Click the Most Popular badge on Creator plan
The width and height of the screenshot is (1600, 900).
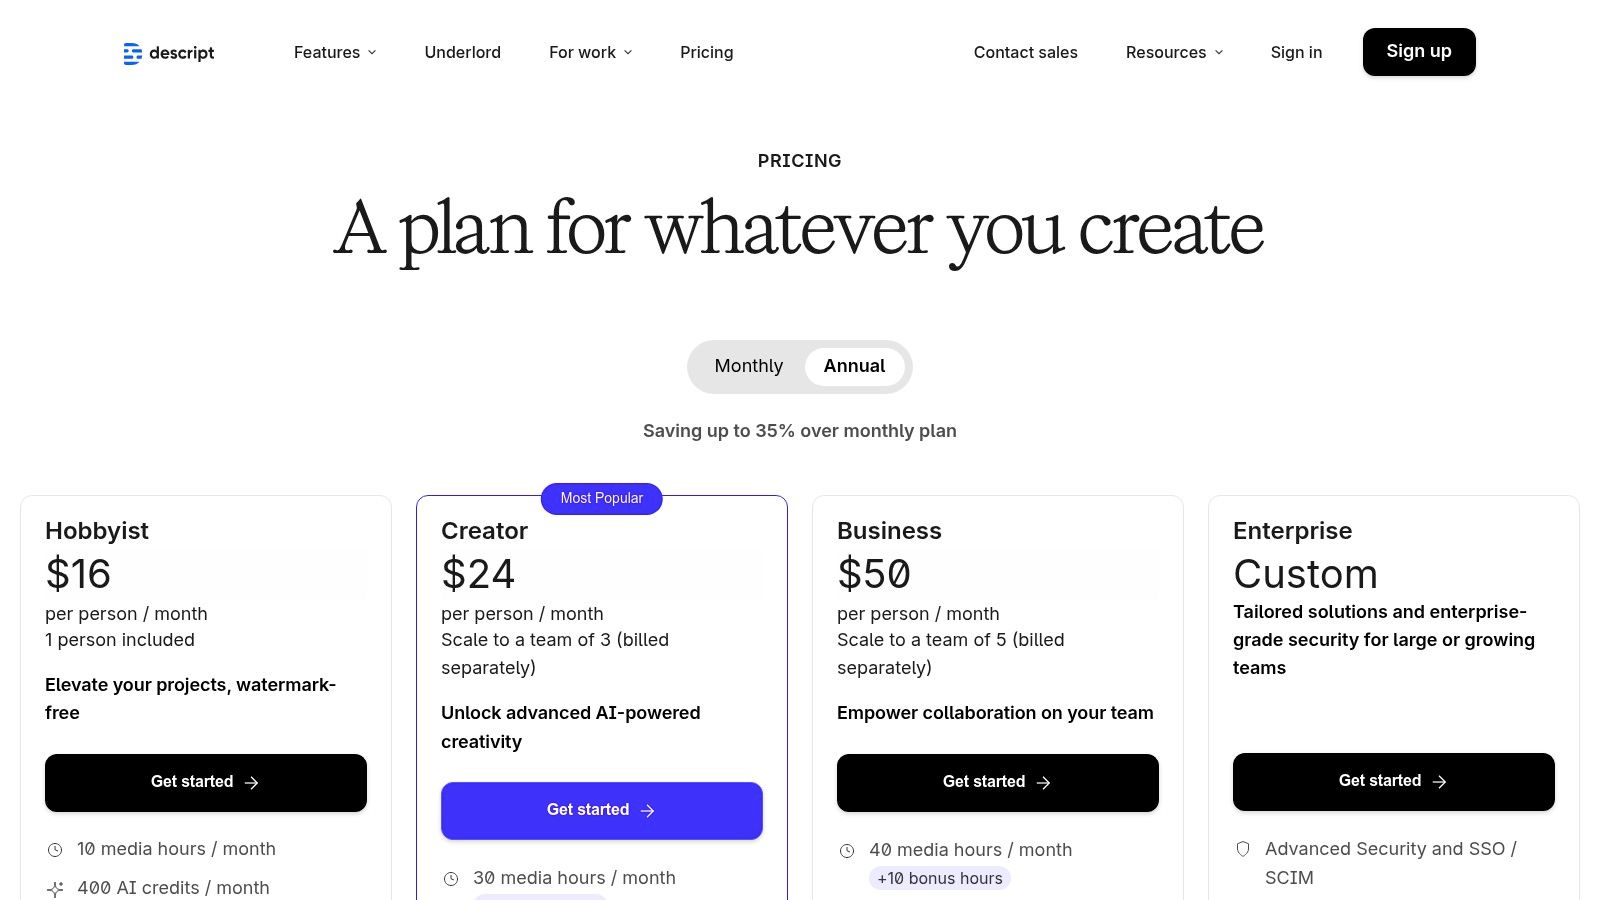coord(601,498)
